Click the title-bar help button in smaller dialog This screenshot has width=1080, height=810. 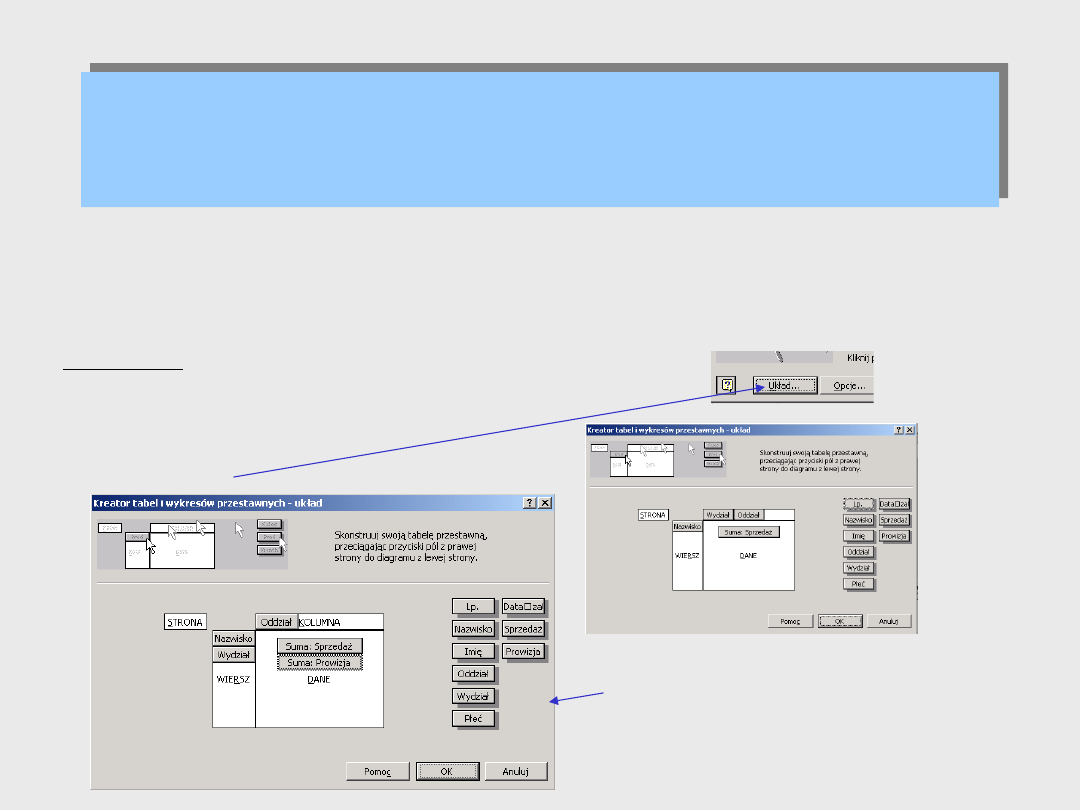point(897,429)
